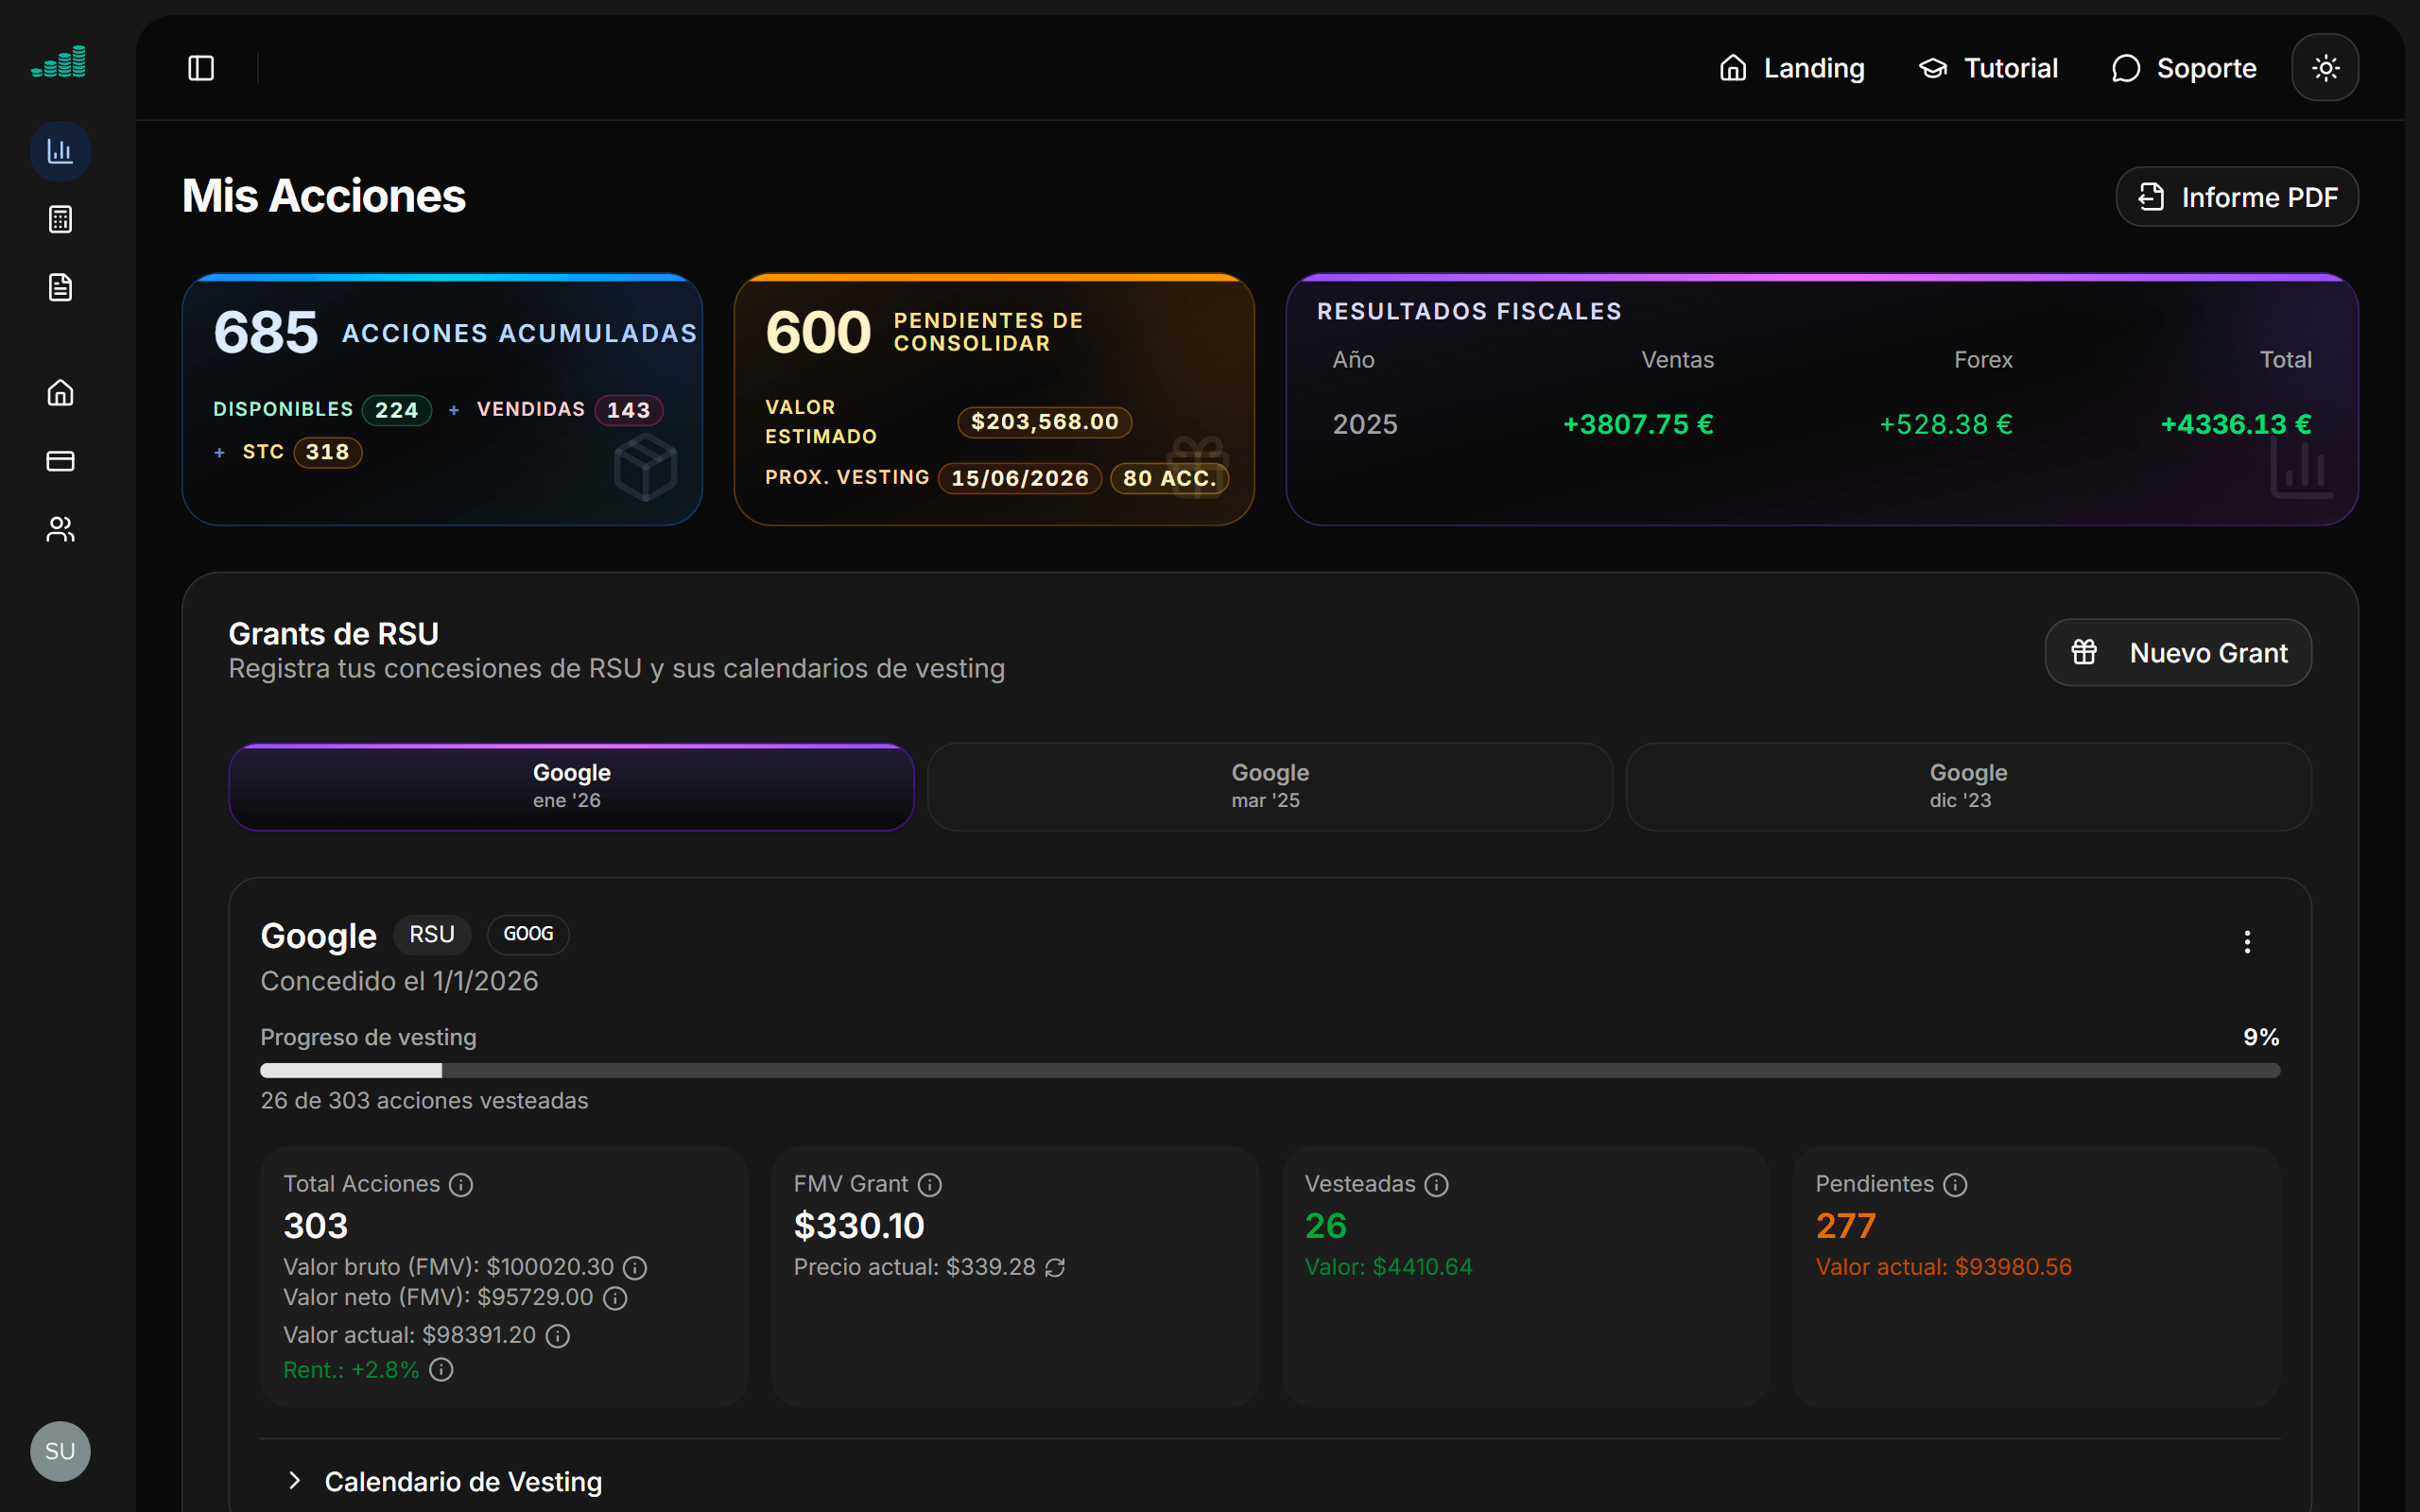Create a Nuevo Grant
This screenshot has height=1512, width=2420.
[2178, 652]
